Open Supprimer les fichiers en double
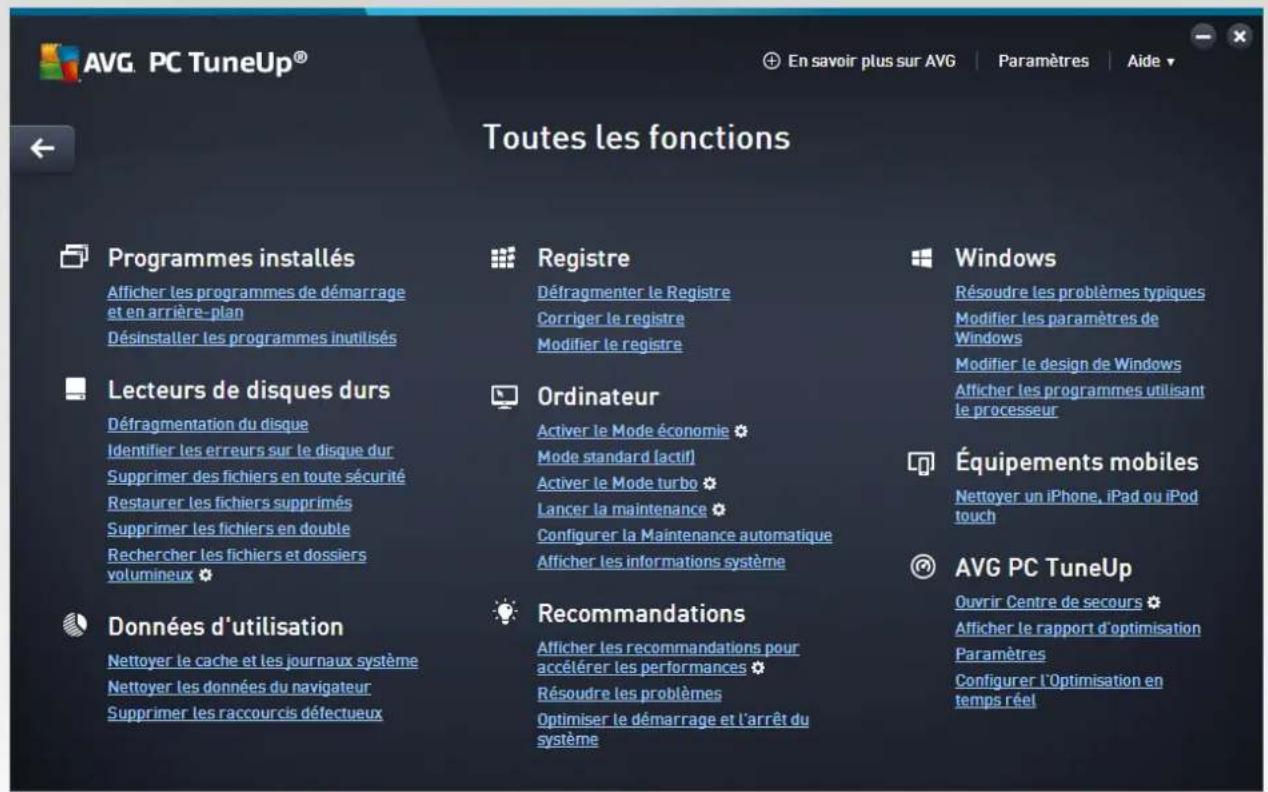This screenshot has width=1268, height=792. (x=228, y=528)
